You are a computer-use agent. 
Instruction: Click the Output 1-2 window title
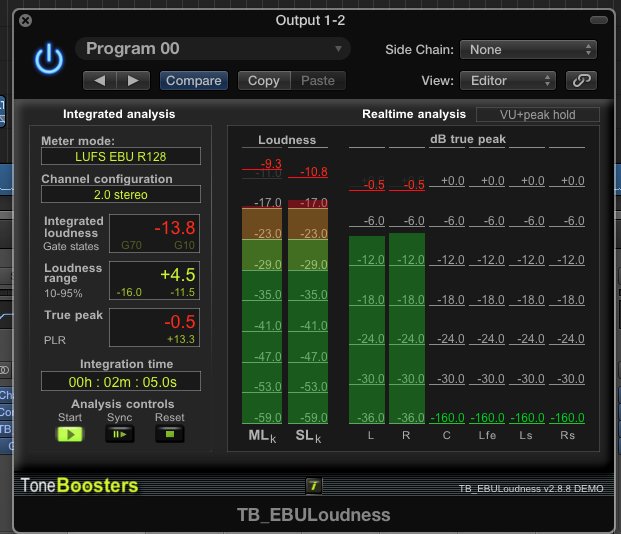pos(310,20)
